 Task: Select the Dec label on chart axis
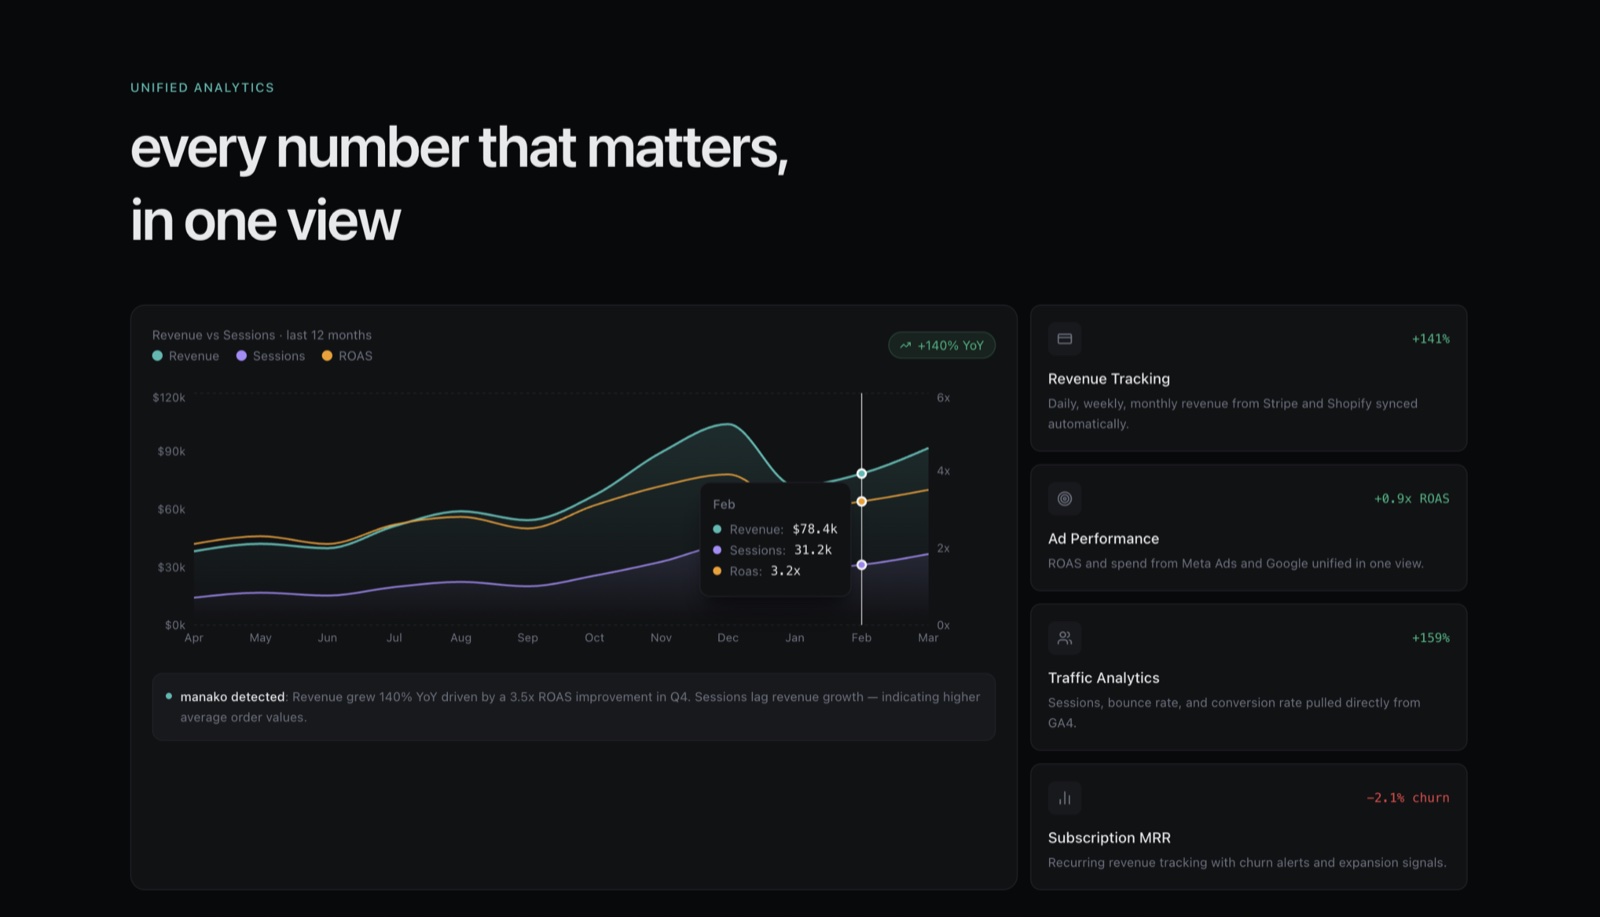[x=728, y=638]
